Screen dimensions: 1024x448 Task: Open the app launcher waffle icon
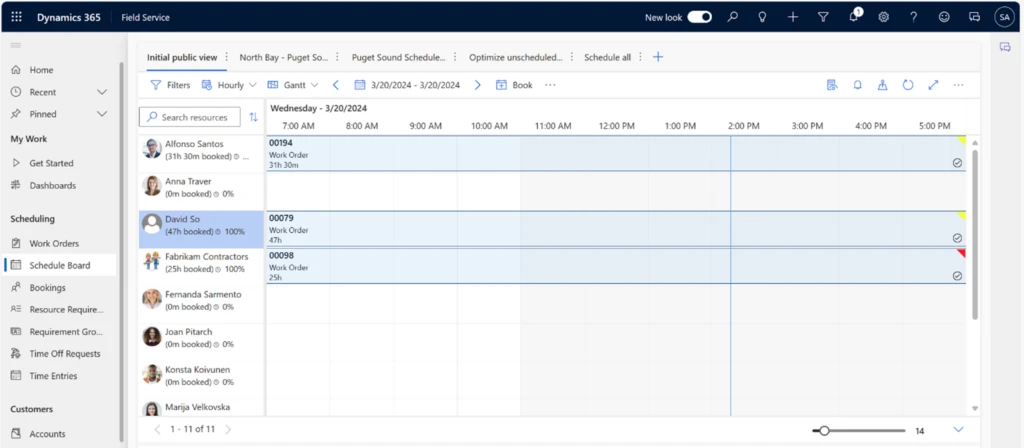[17, 17]
